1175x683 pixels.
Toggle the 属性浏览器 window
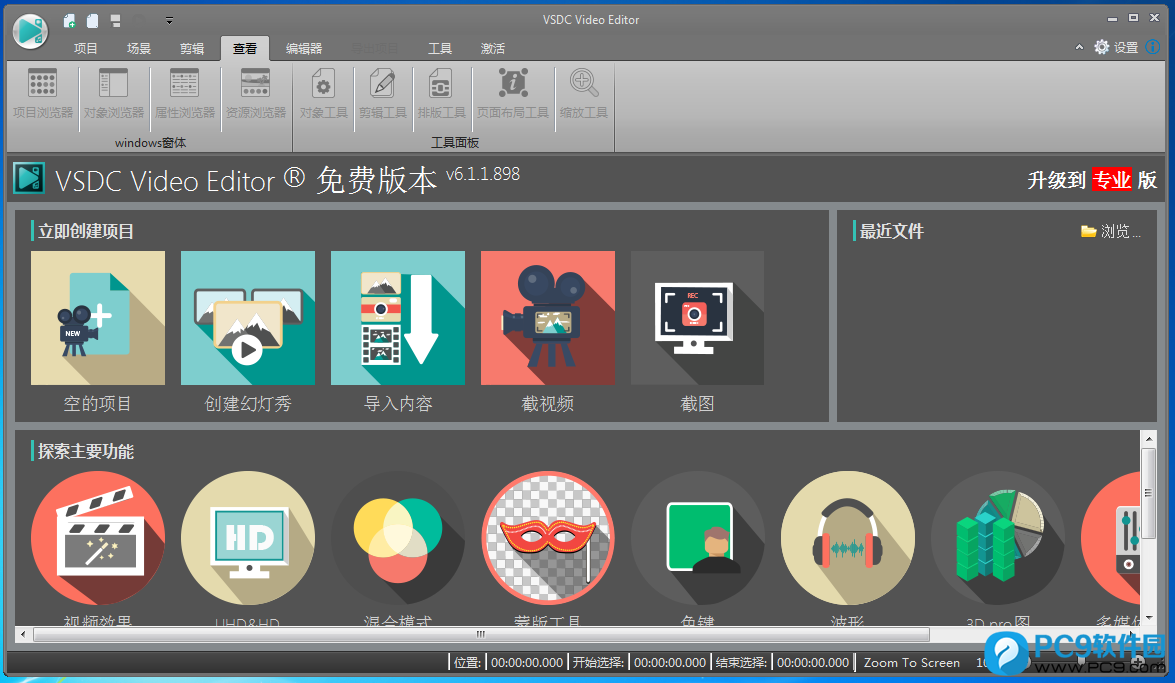[x=184, y=94]
